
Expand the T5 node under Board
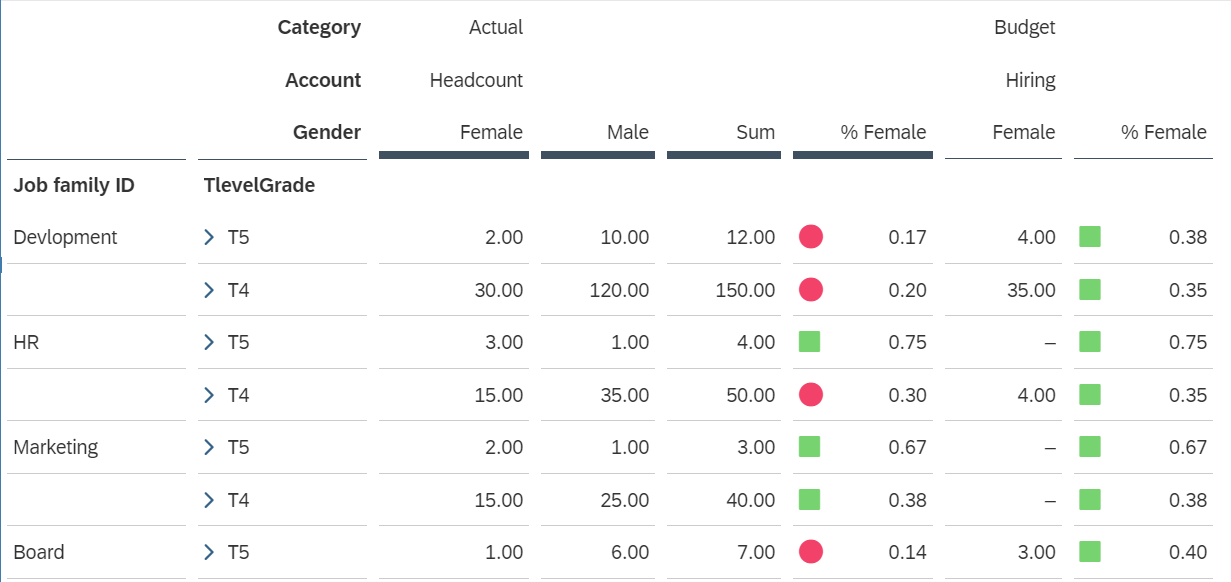point(210,551)
